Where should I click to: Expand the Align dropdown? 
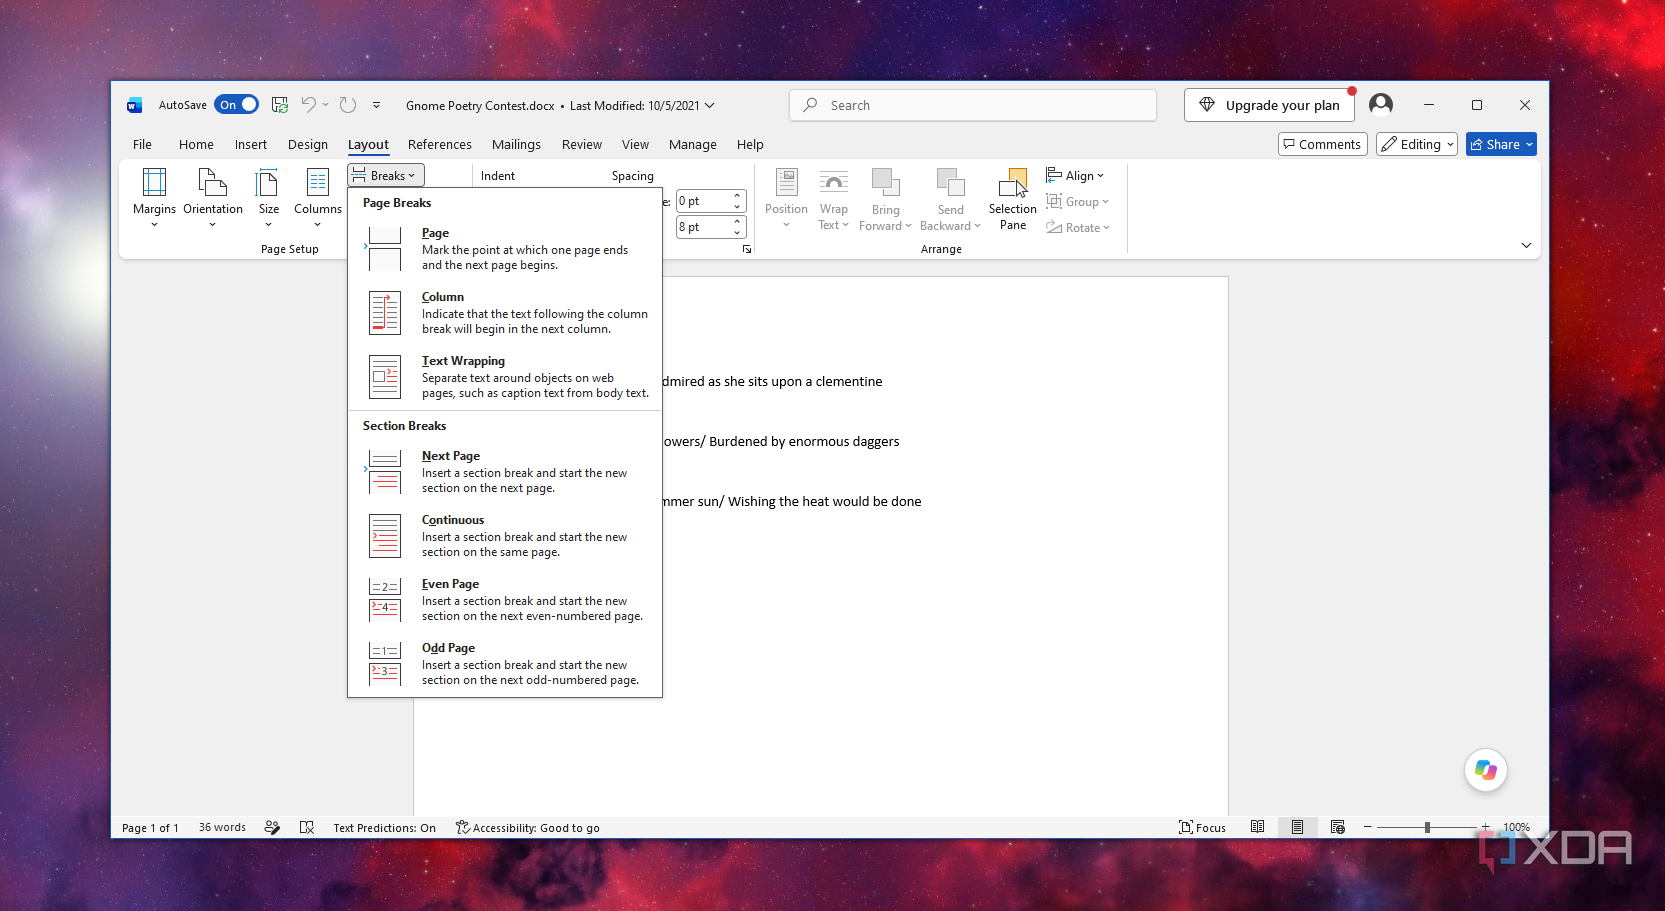point(1075,175)
